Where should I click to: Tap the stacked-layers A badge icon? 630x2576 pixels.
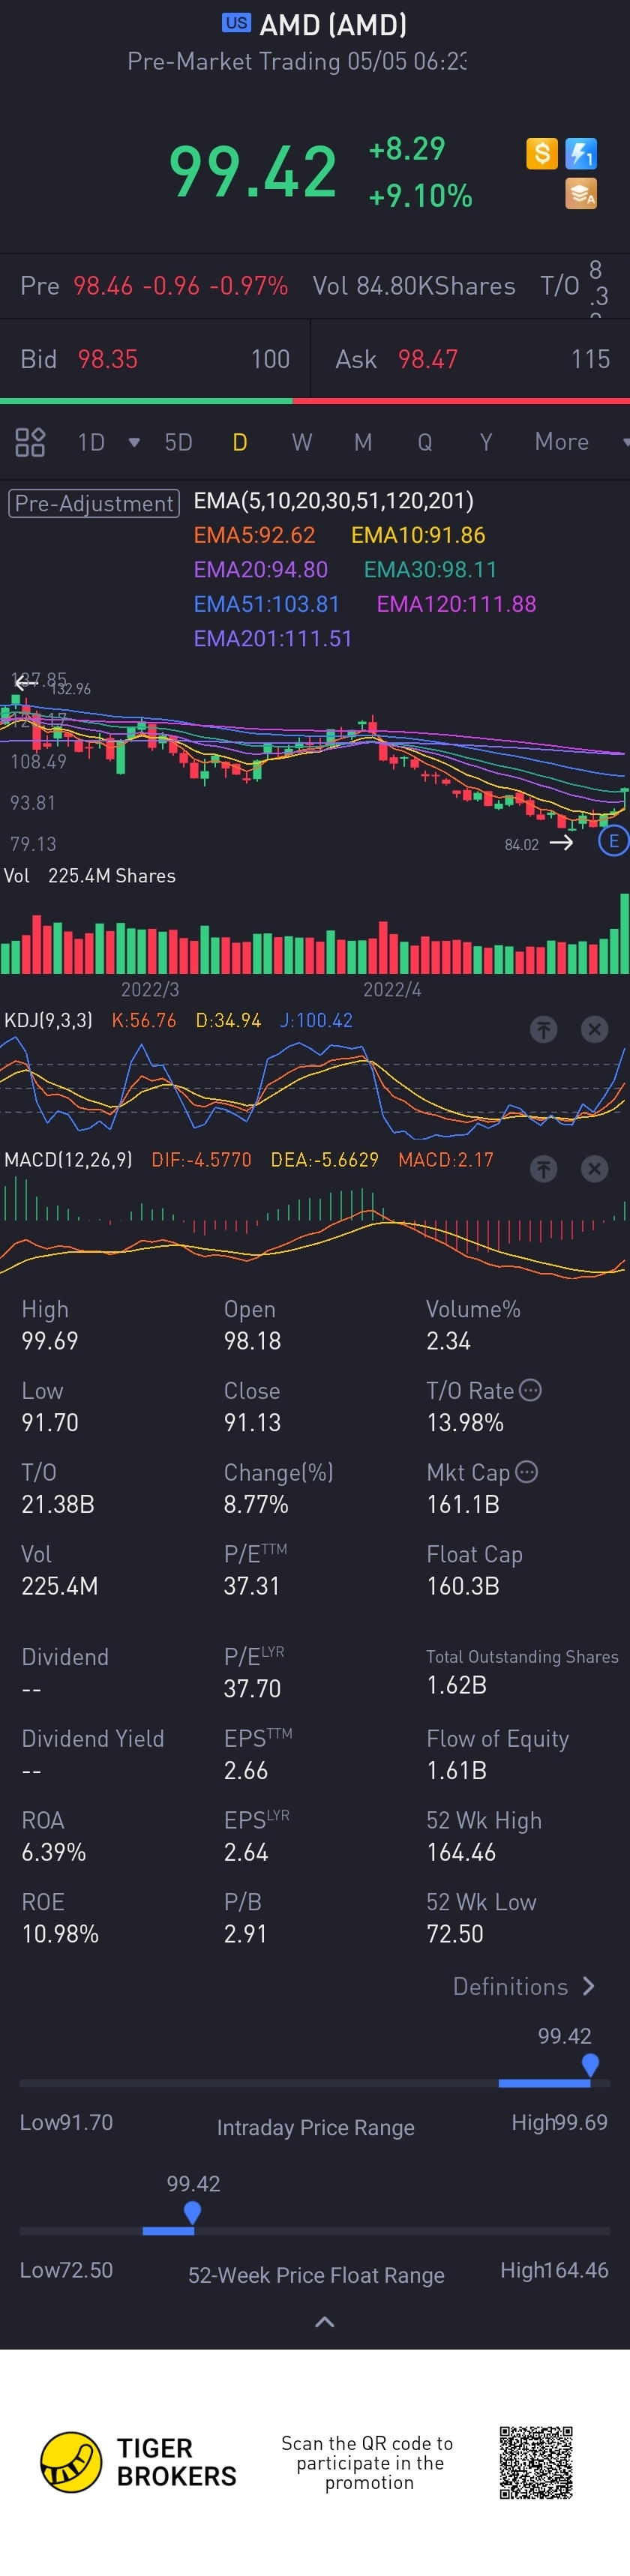click(x=581, y=193)
